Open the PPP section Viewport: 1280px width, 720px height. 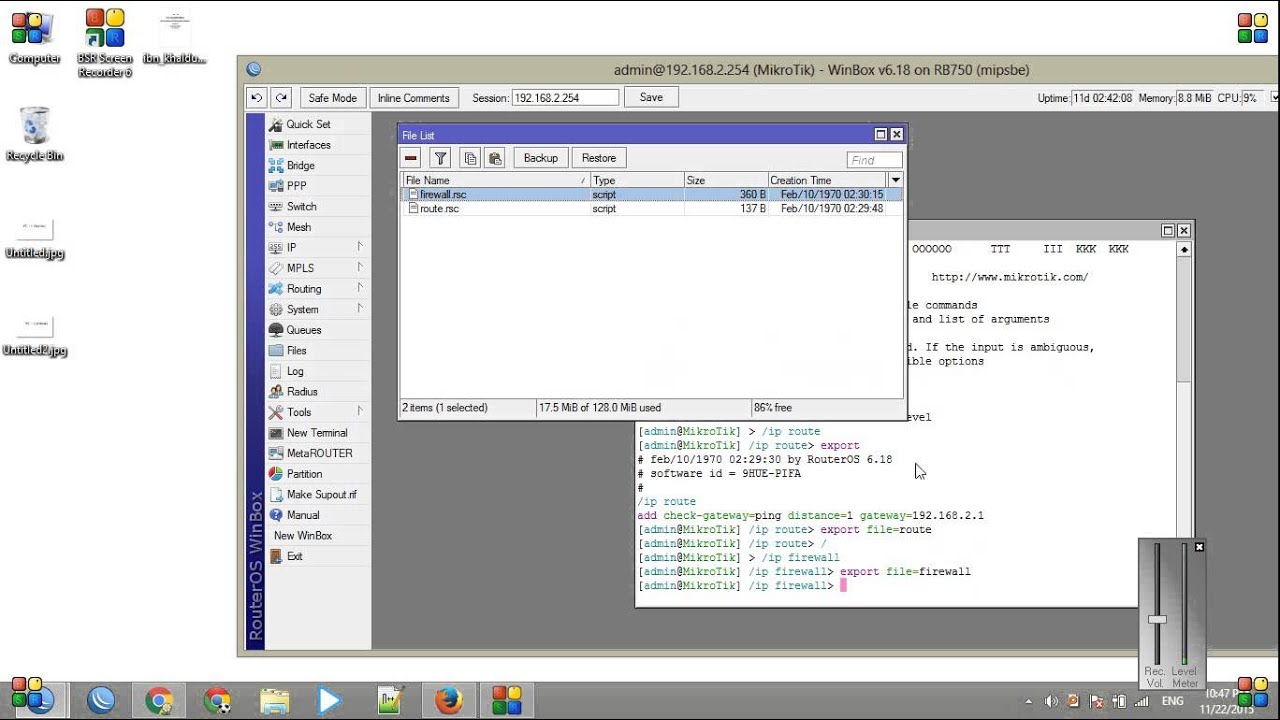pyautogui.click(x=296, y=186)
